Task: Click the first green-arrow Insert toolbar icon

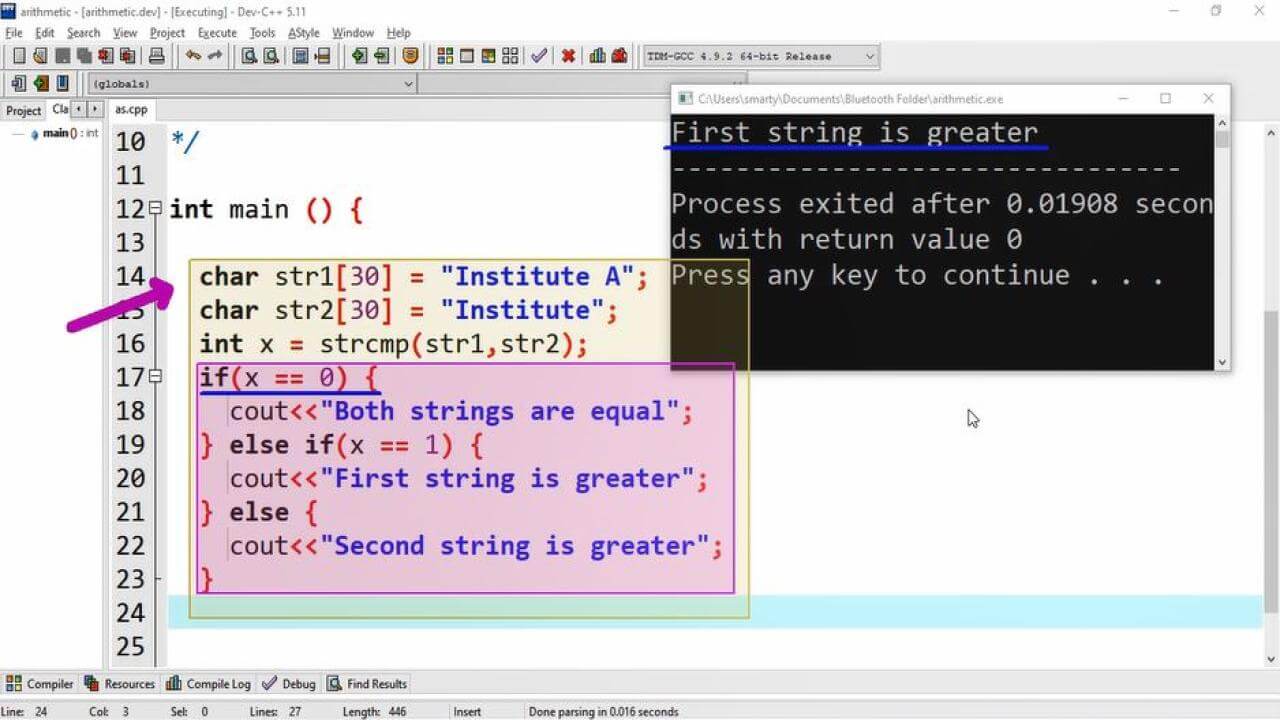Action: point(359,56)
